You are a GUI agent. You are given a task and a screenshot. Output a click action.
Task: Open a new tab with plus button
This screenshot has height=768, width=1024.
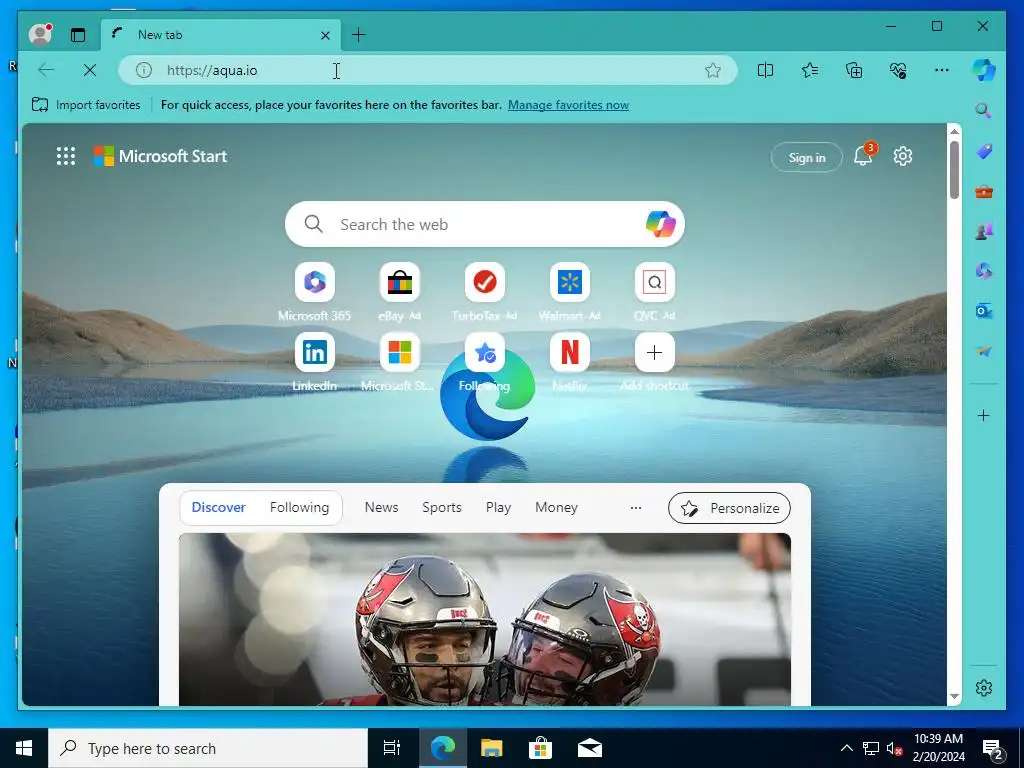point(359,35)
